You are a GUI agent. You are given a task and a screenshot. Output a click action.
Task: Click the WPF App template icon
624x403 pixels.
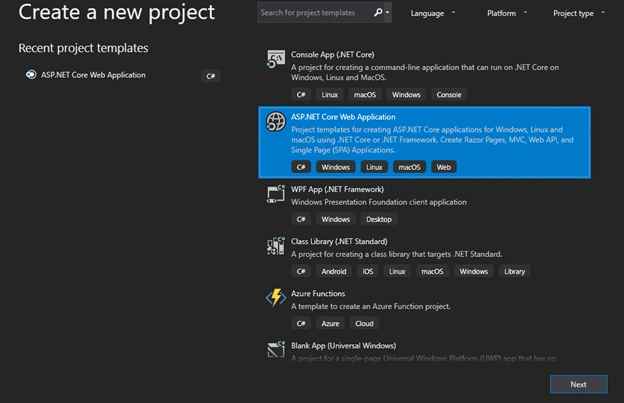coord(275,194)
